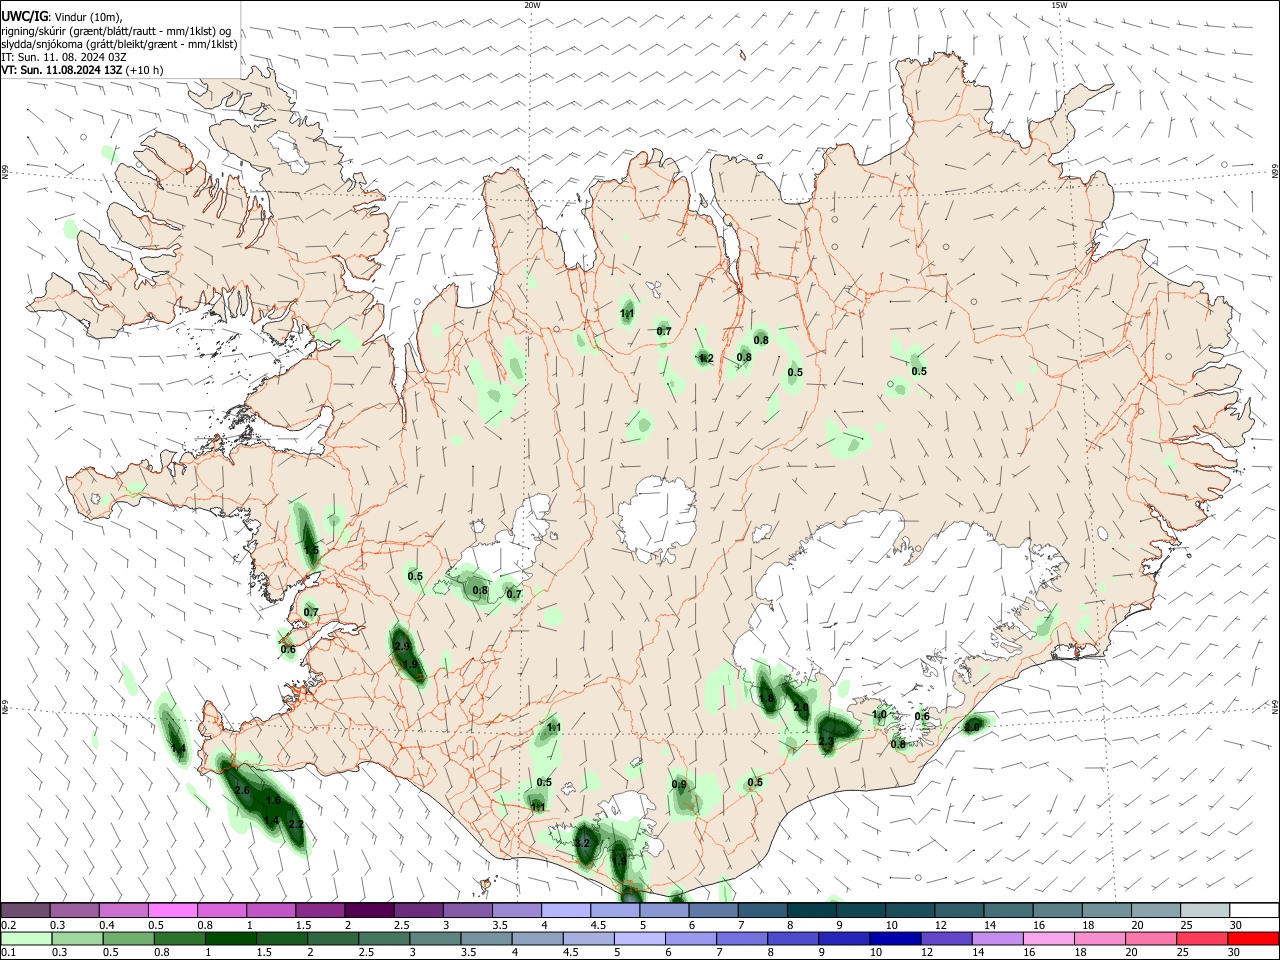Select the bright pink swatch between 0.5 and 0.8
This screenshot has height=960, width=1280.
click(172, 910)
